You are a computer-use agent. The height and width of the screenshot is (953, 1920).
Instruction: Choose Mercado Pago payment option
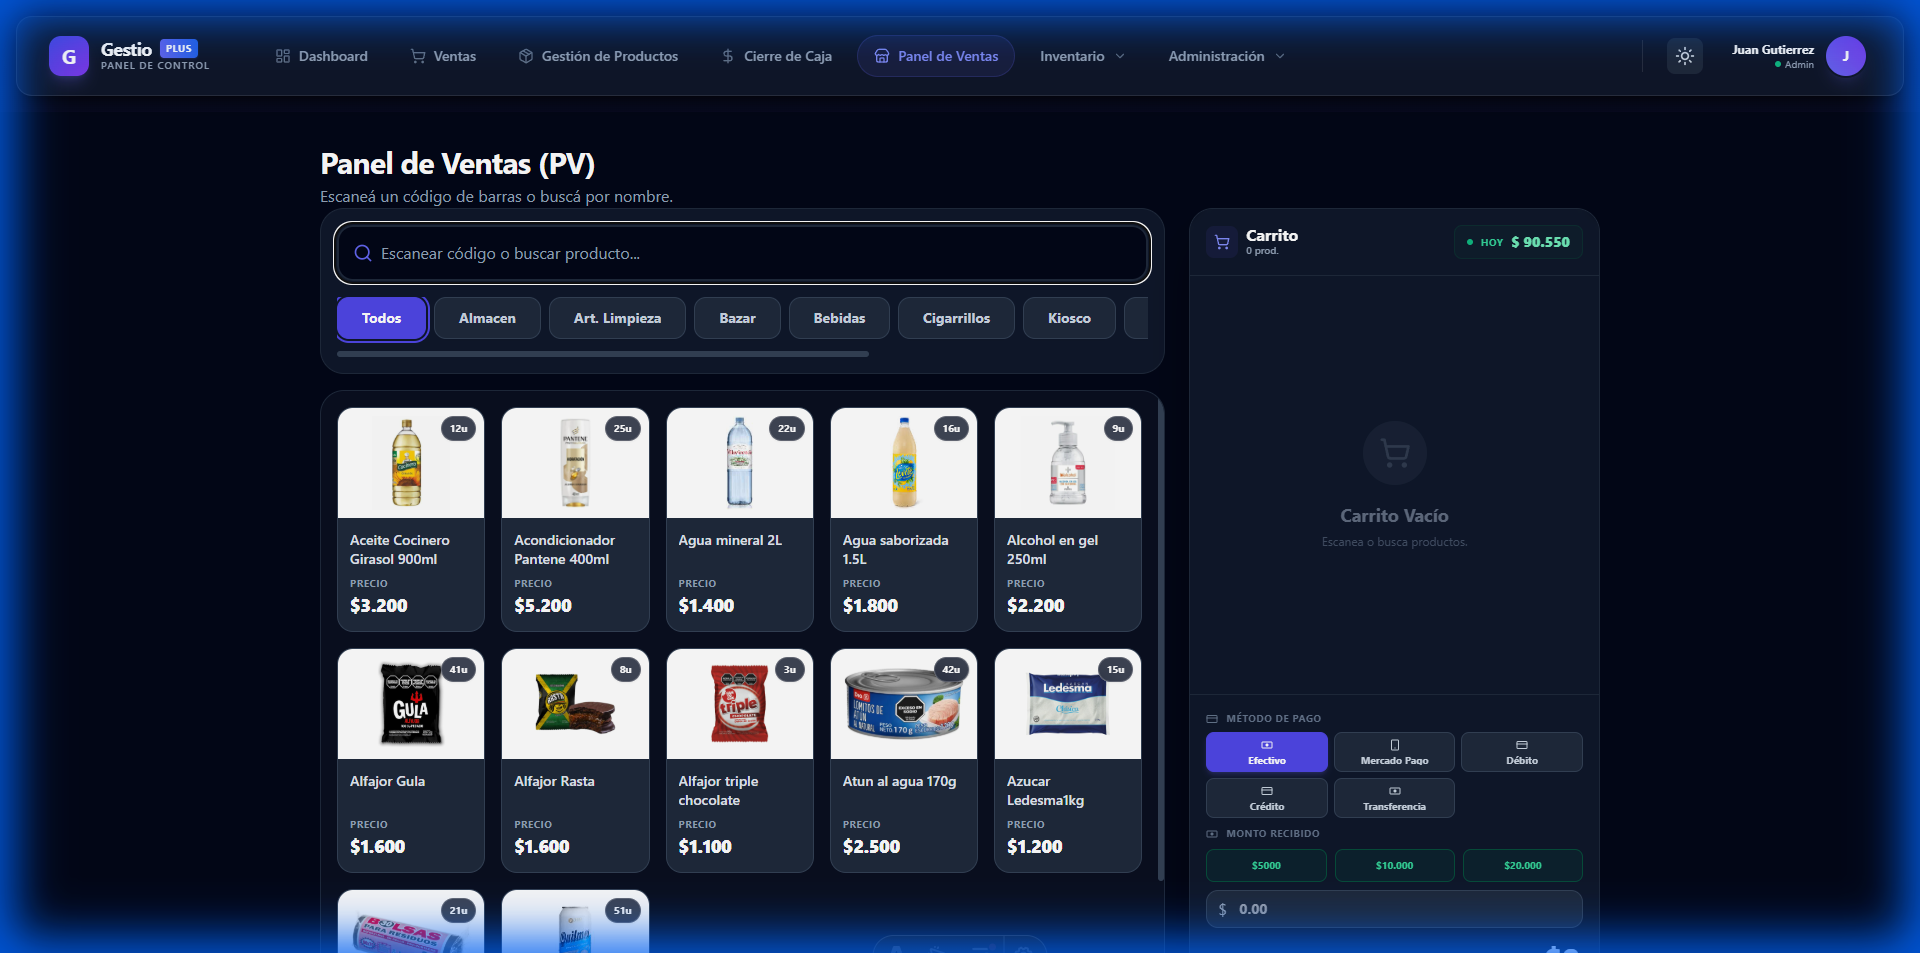pos(1394,752)
